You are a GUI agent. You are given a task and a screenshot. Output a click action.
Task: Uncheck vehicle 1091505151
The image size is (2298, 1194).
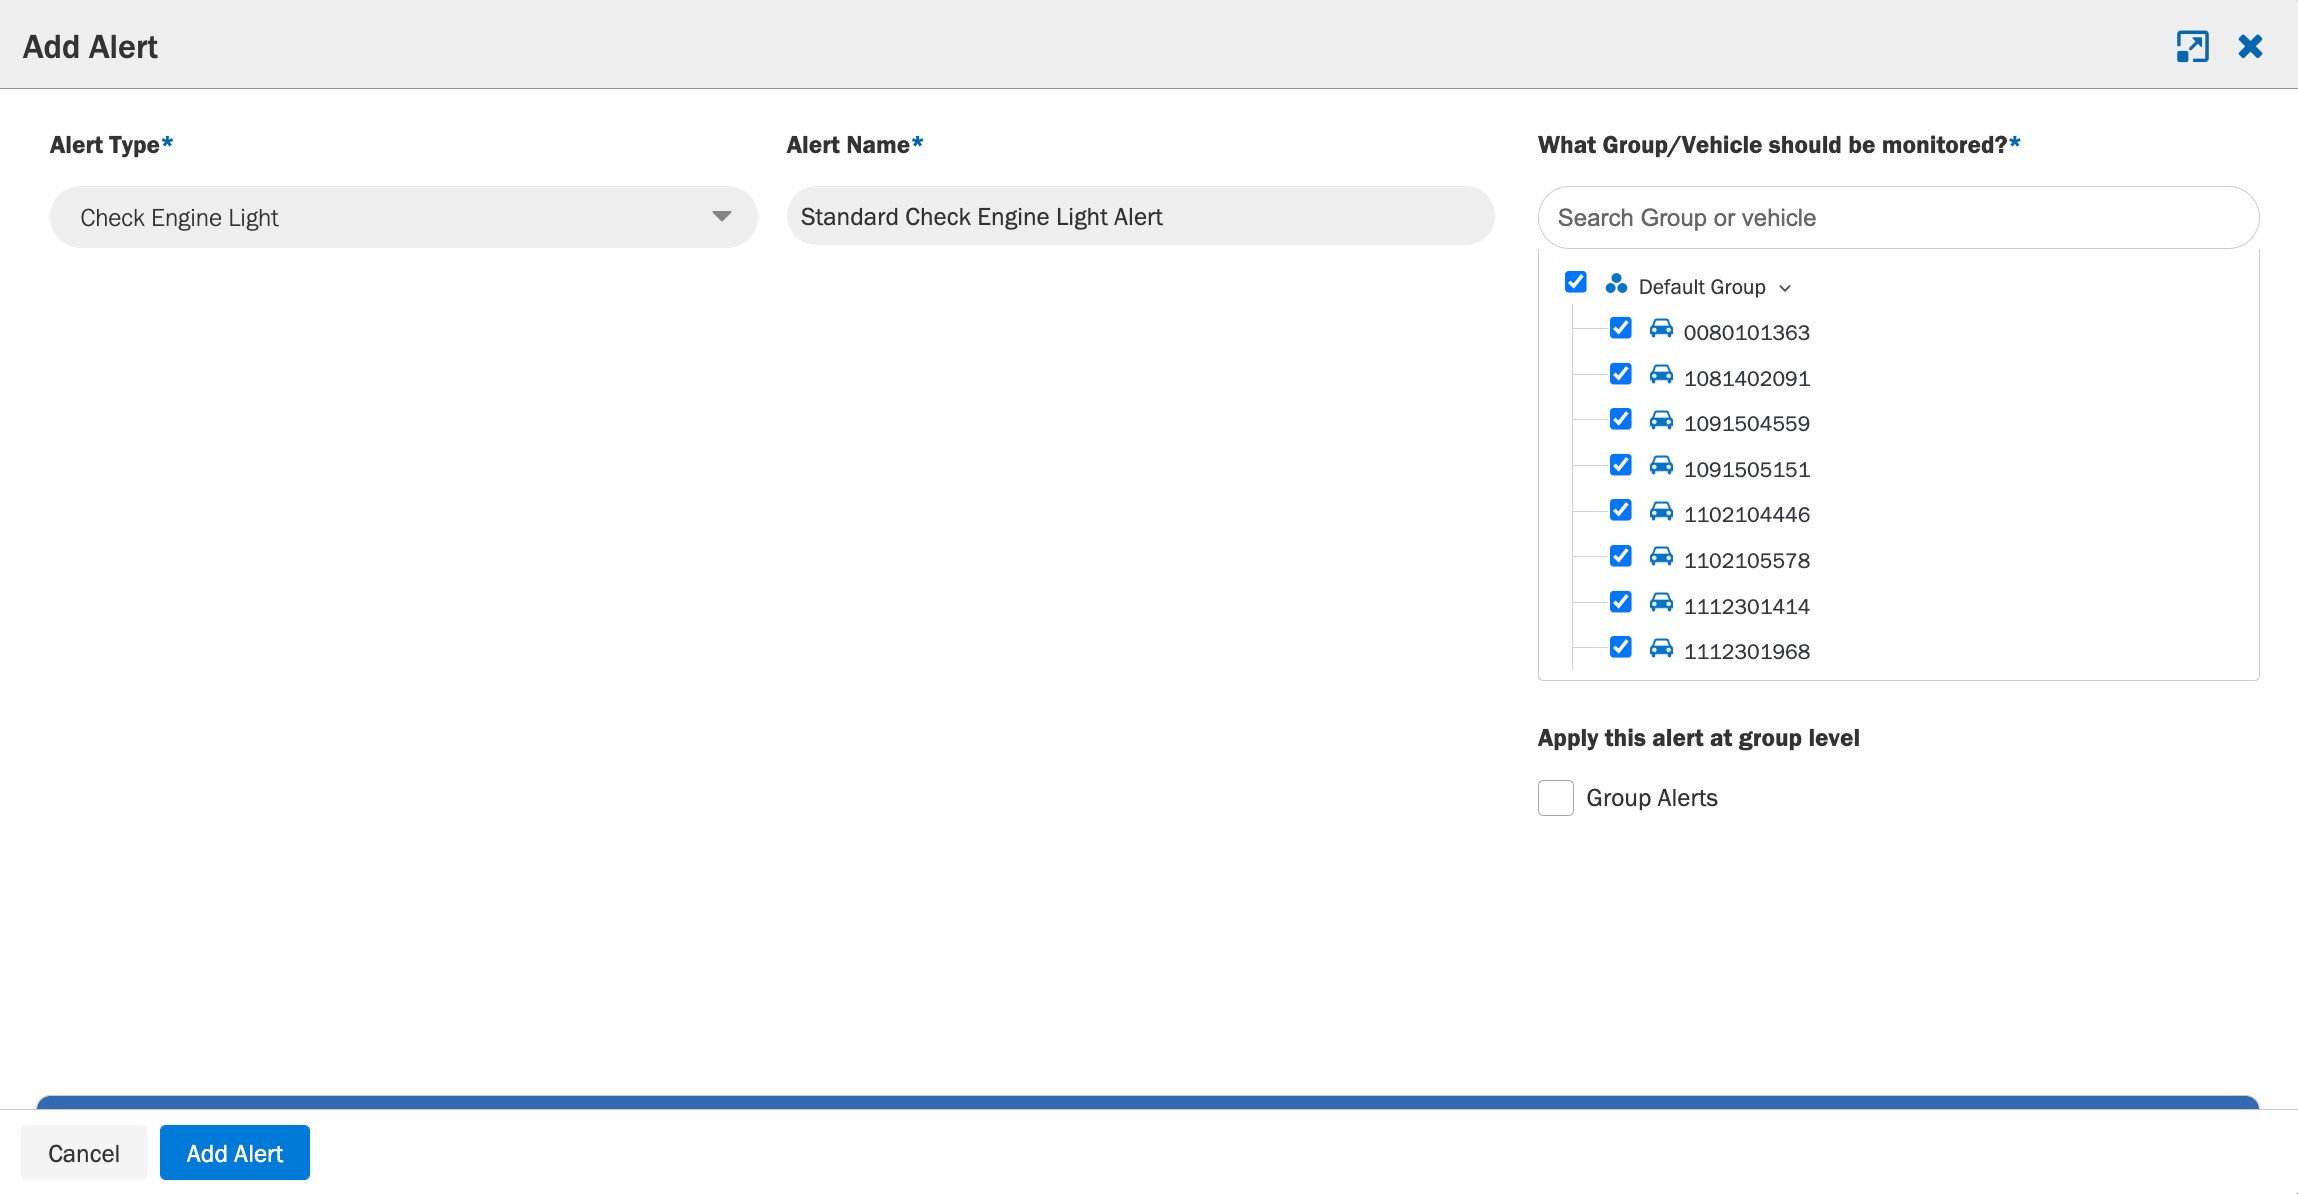pyautogui.click(x=1621, y=465)
